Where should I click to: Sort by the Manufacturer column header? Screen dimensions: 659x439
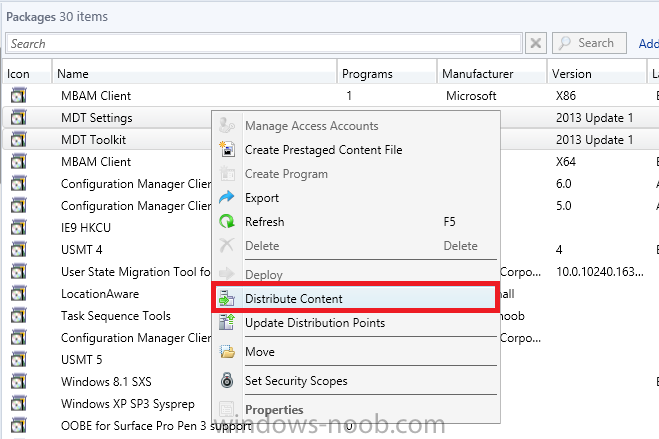click(492, 74)
